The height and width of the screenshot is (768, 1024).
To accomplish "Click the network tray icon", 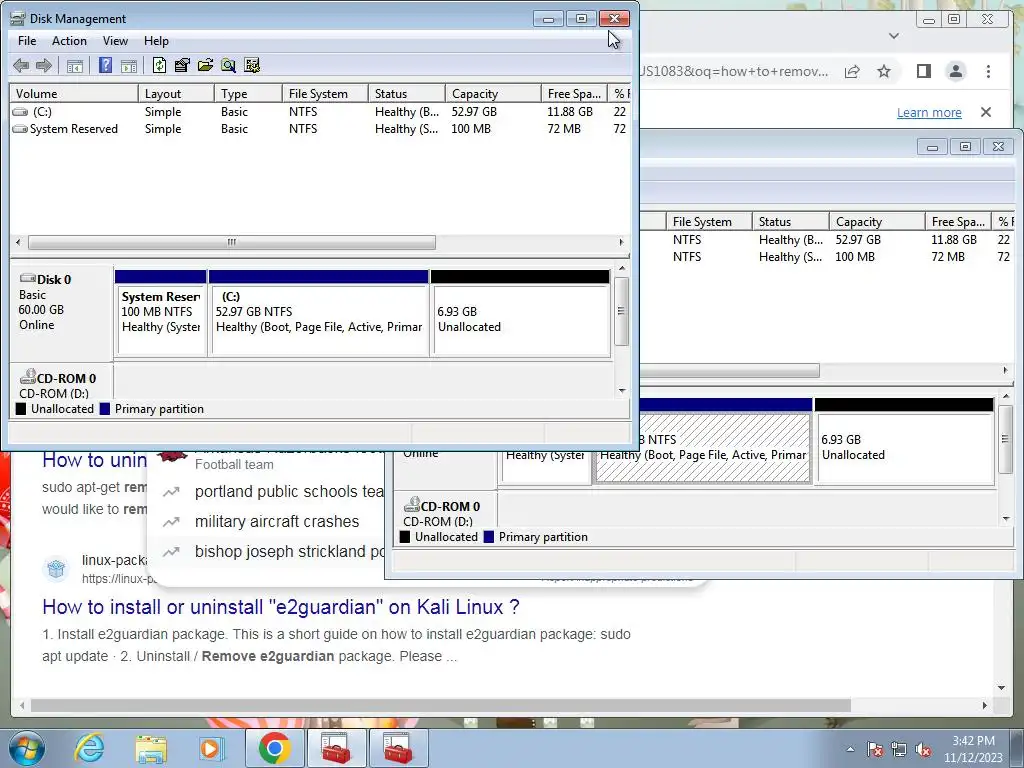I will coord(899,749).
